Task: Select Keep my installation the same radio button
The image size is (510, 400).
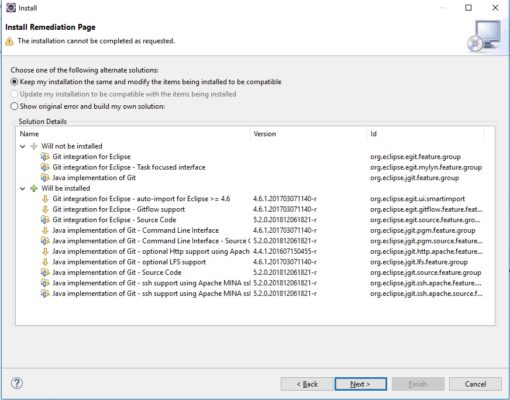Action: pyautogui.click(x=14, y=82)
